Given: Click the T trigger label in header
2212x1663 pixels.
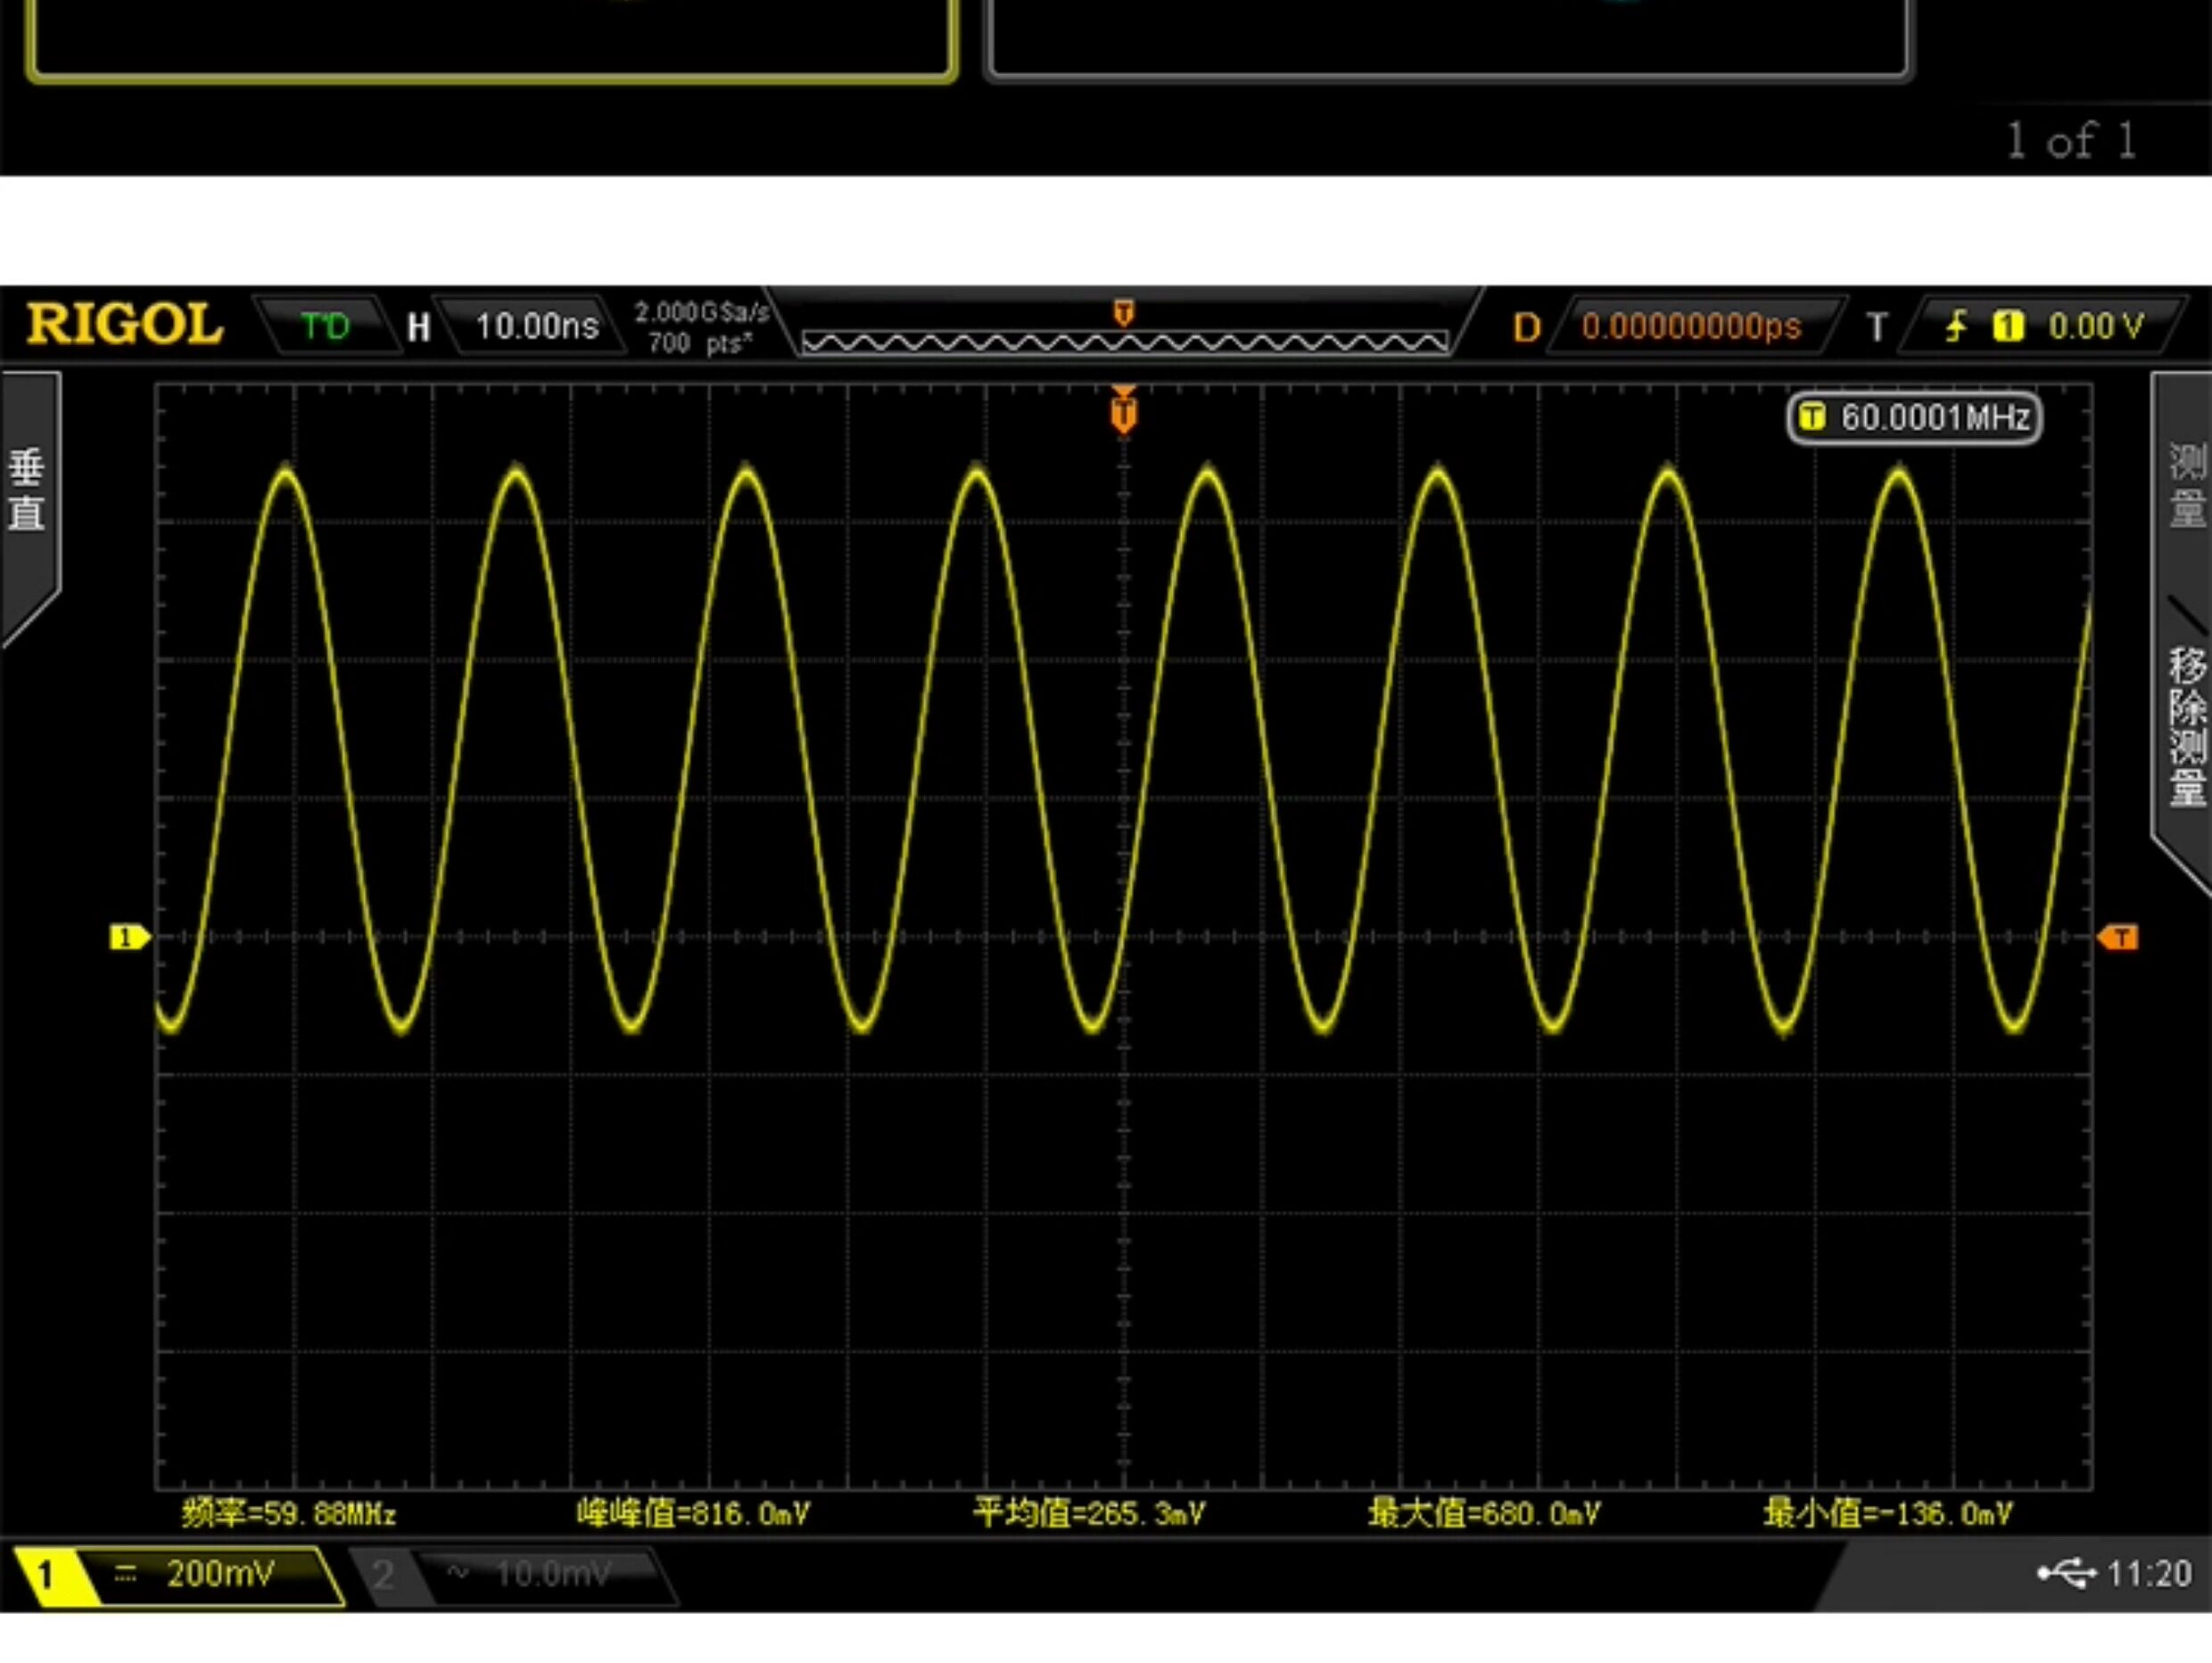Looking at the screenshot, I should (x=1877, y=327).
